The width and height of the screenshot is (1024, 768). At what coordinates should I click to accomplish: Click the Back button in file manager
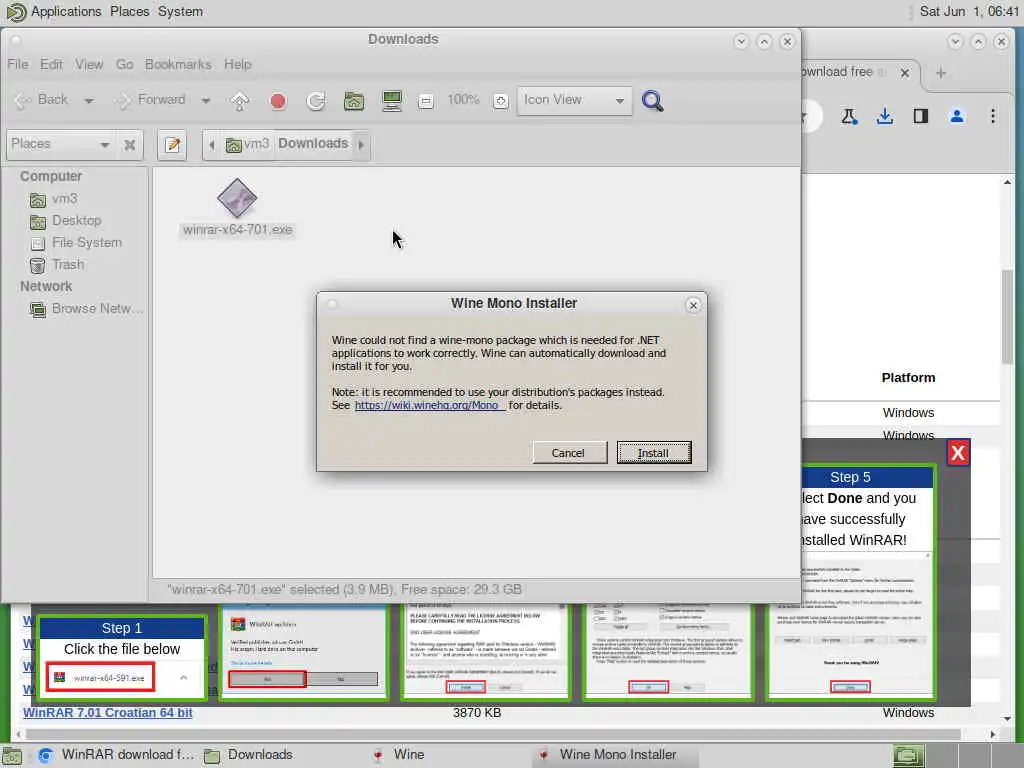click(42, 100)
